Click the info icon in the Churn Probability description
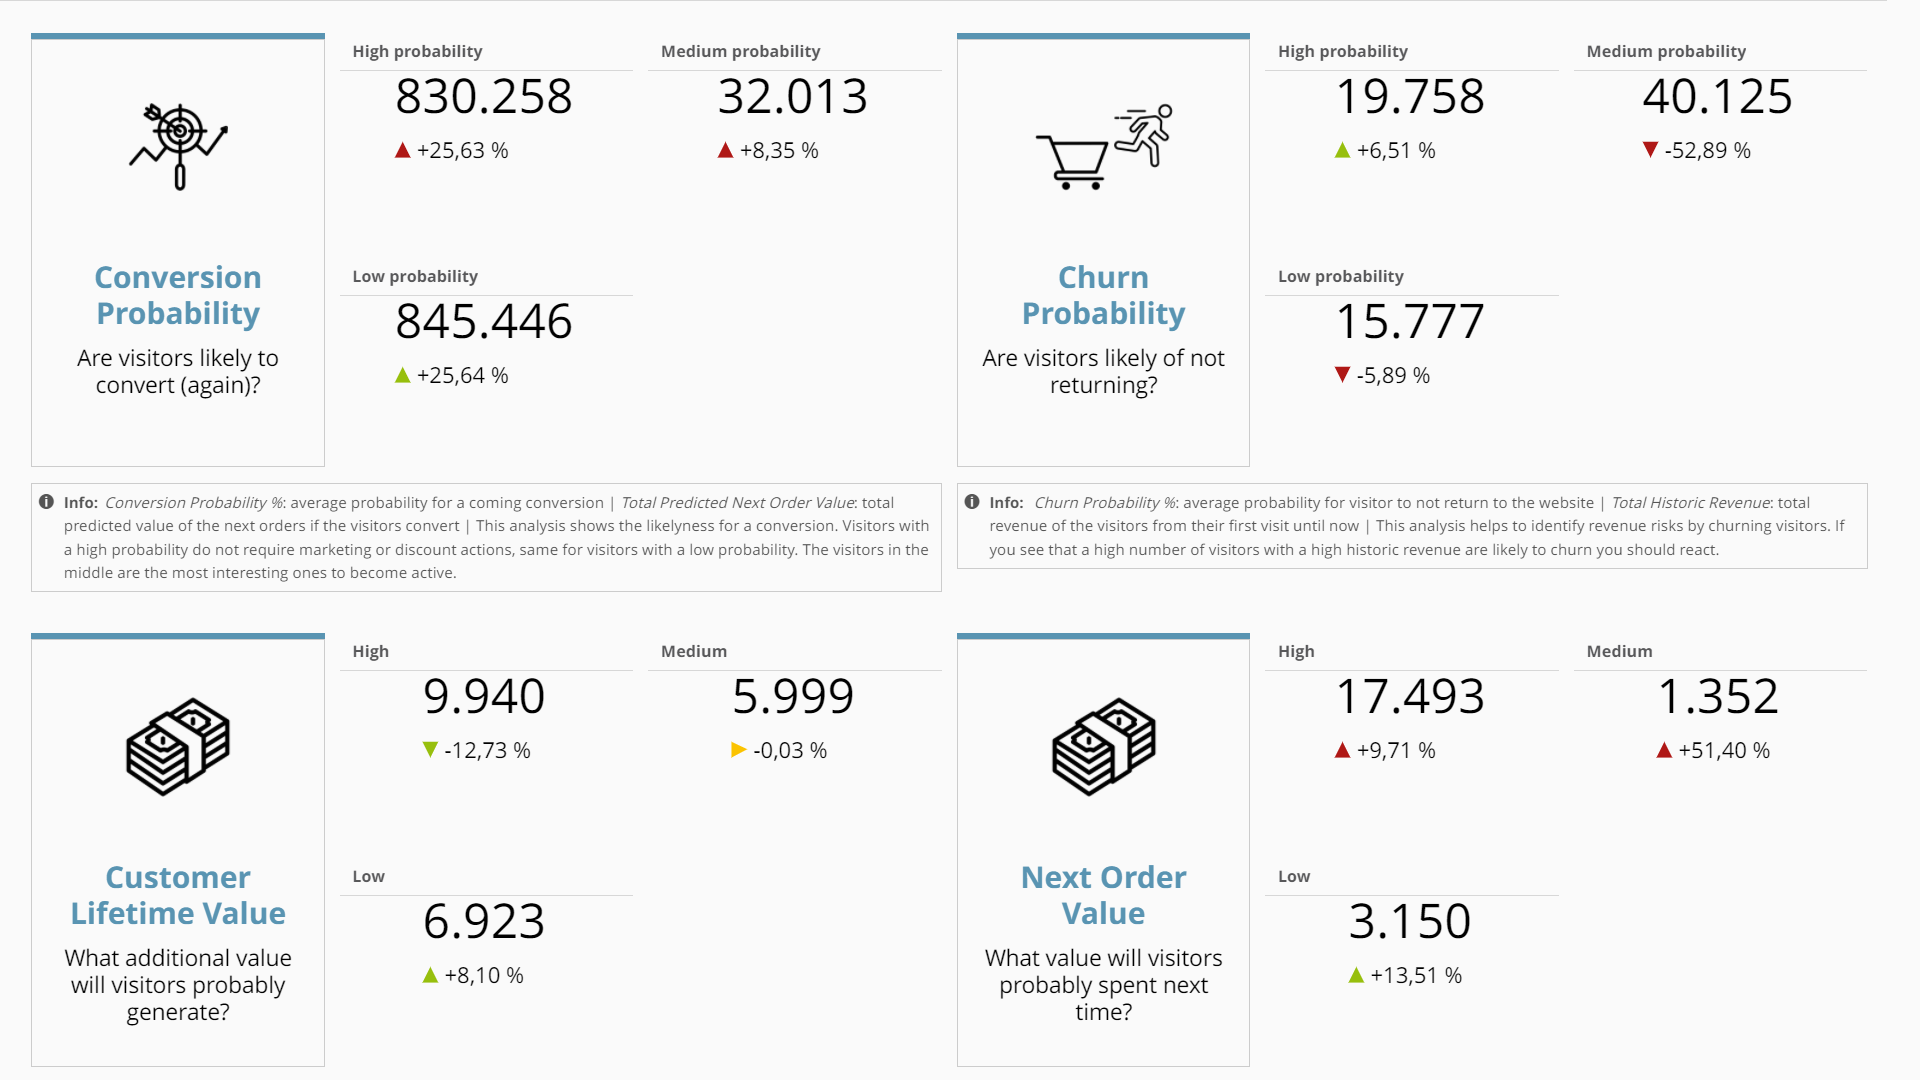The height and width of the screenshot is (1080, 1920). tap(970, 501)
